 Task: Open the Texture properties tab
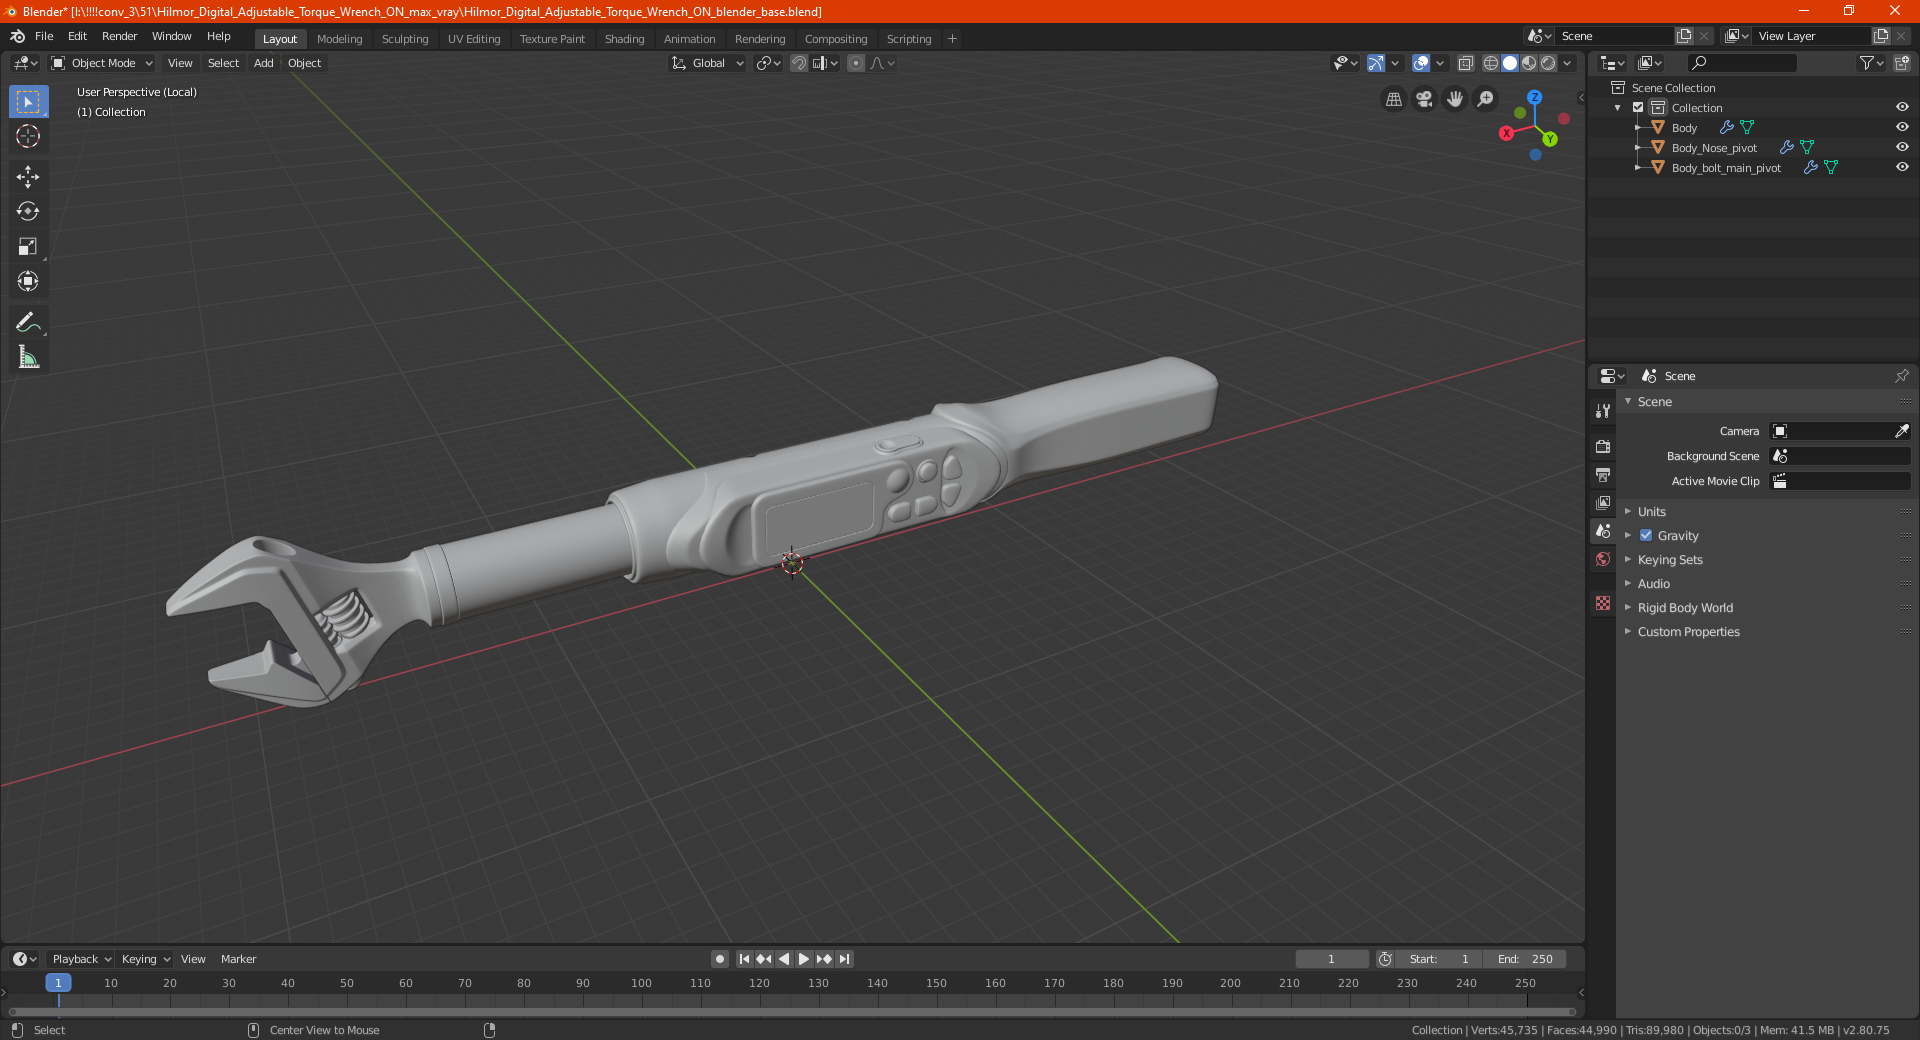1603,603
